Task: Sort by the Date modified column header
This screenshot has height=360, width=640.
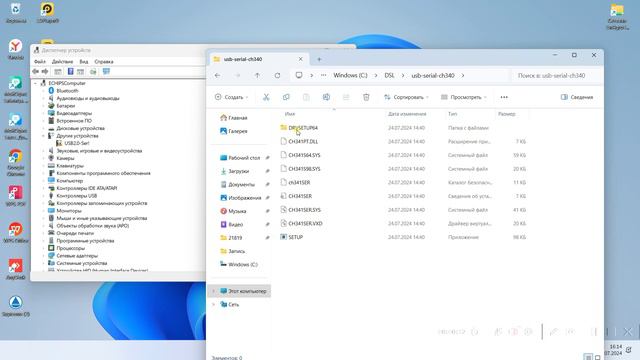Action: click(407, 114)
